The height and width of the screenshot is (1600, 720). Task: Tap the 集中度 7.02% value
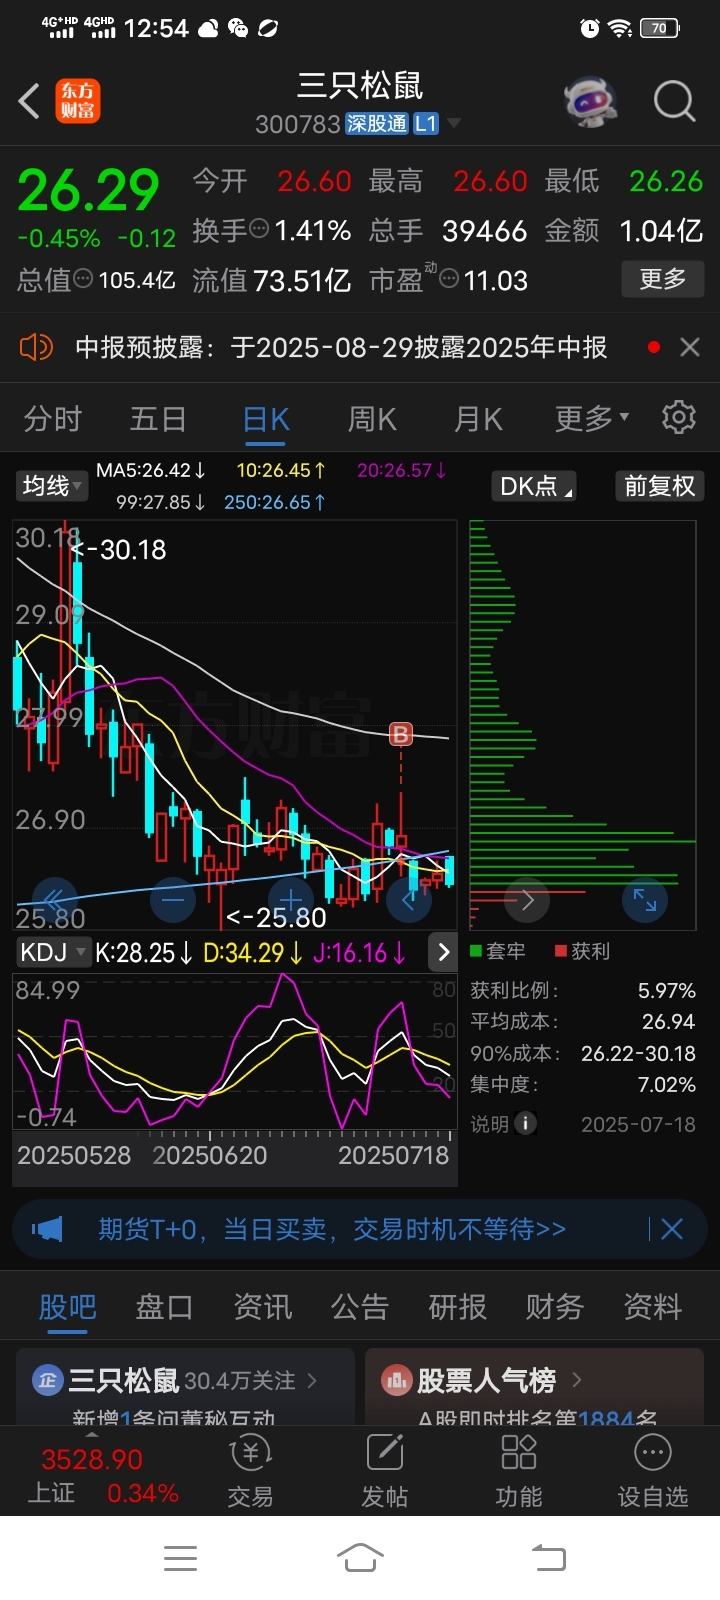pyautogui.click(x=666, y=1084)
